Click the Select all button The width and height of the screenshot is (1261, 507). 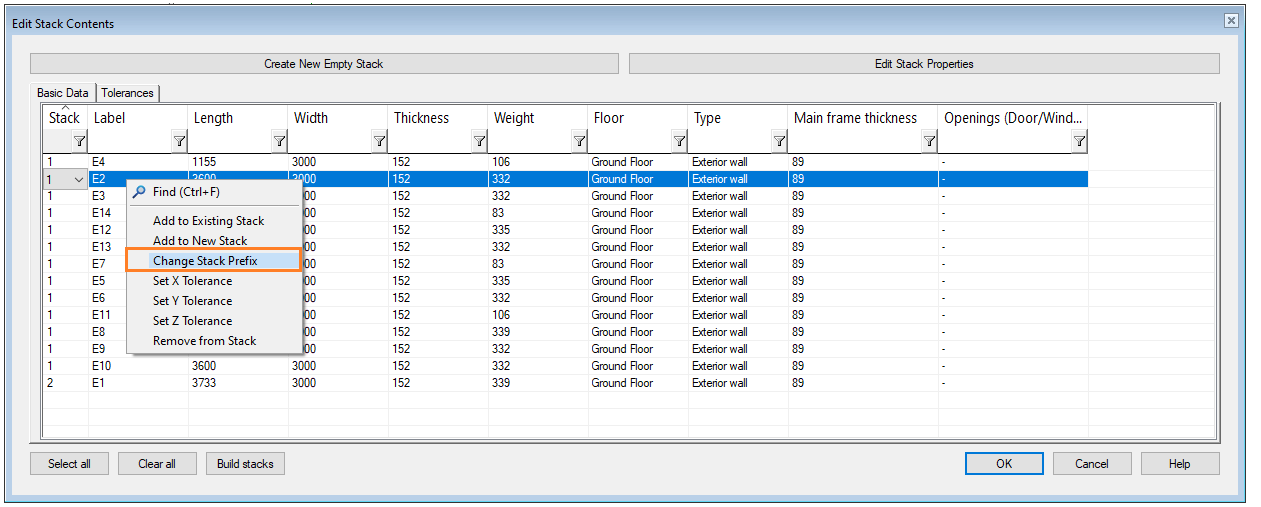coord(69,464)
